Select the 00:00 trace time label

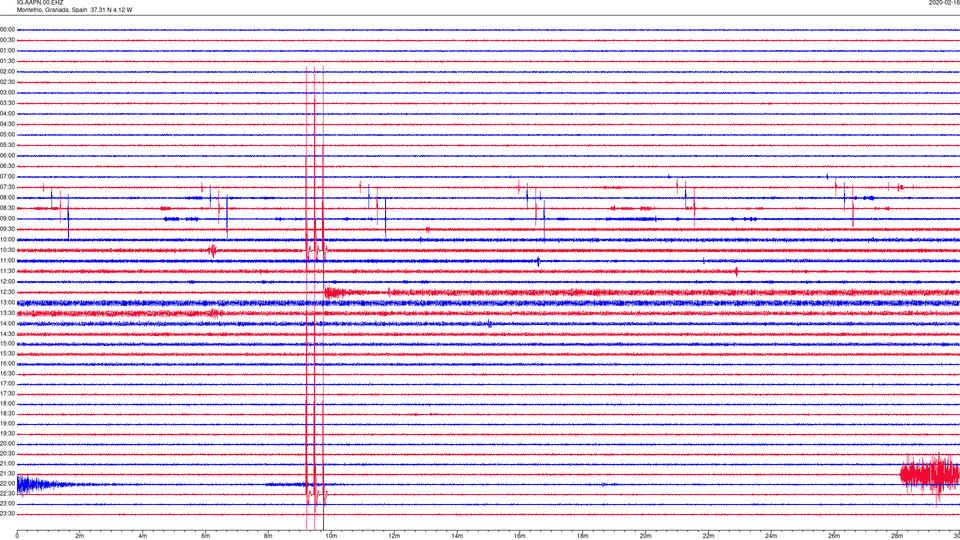tap(7, 29)
